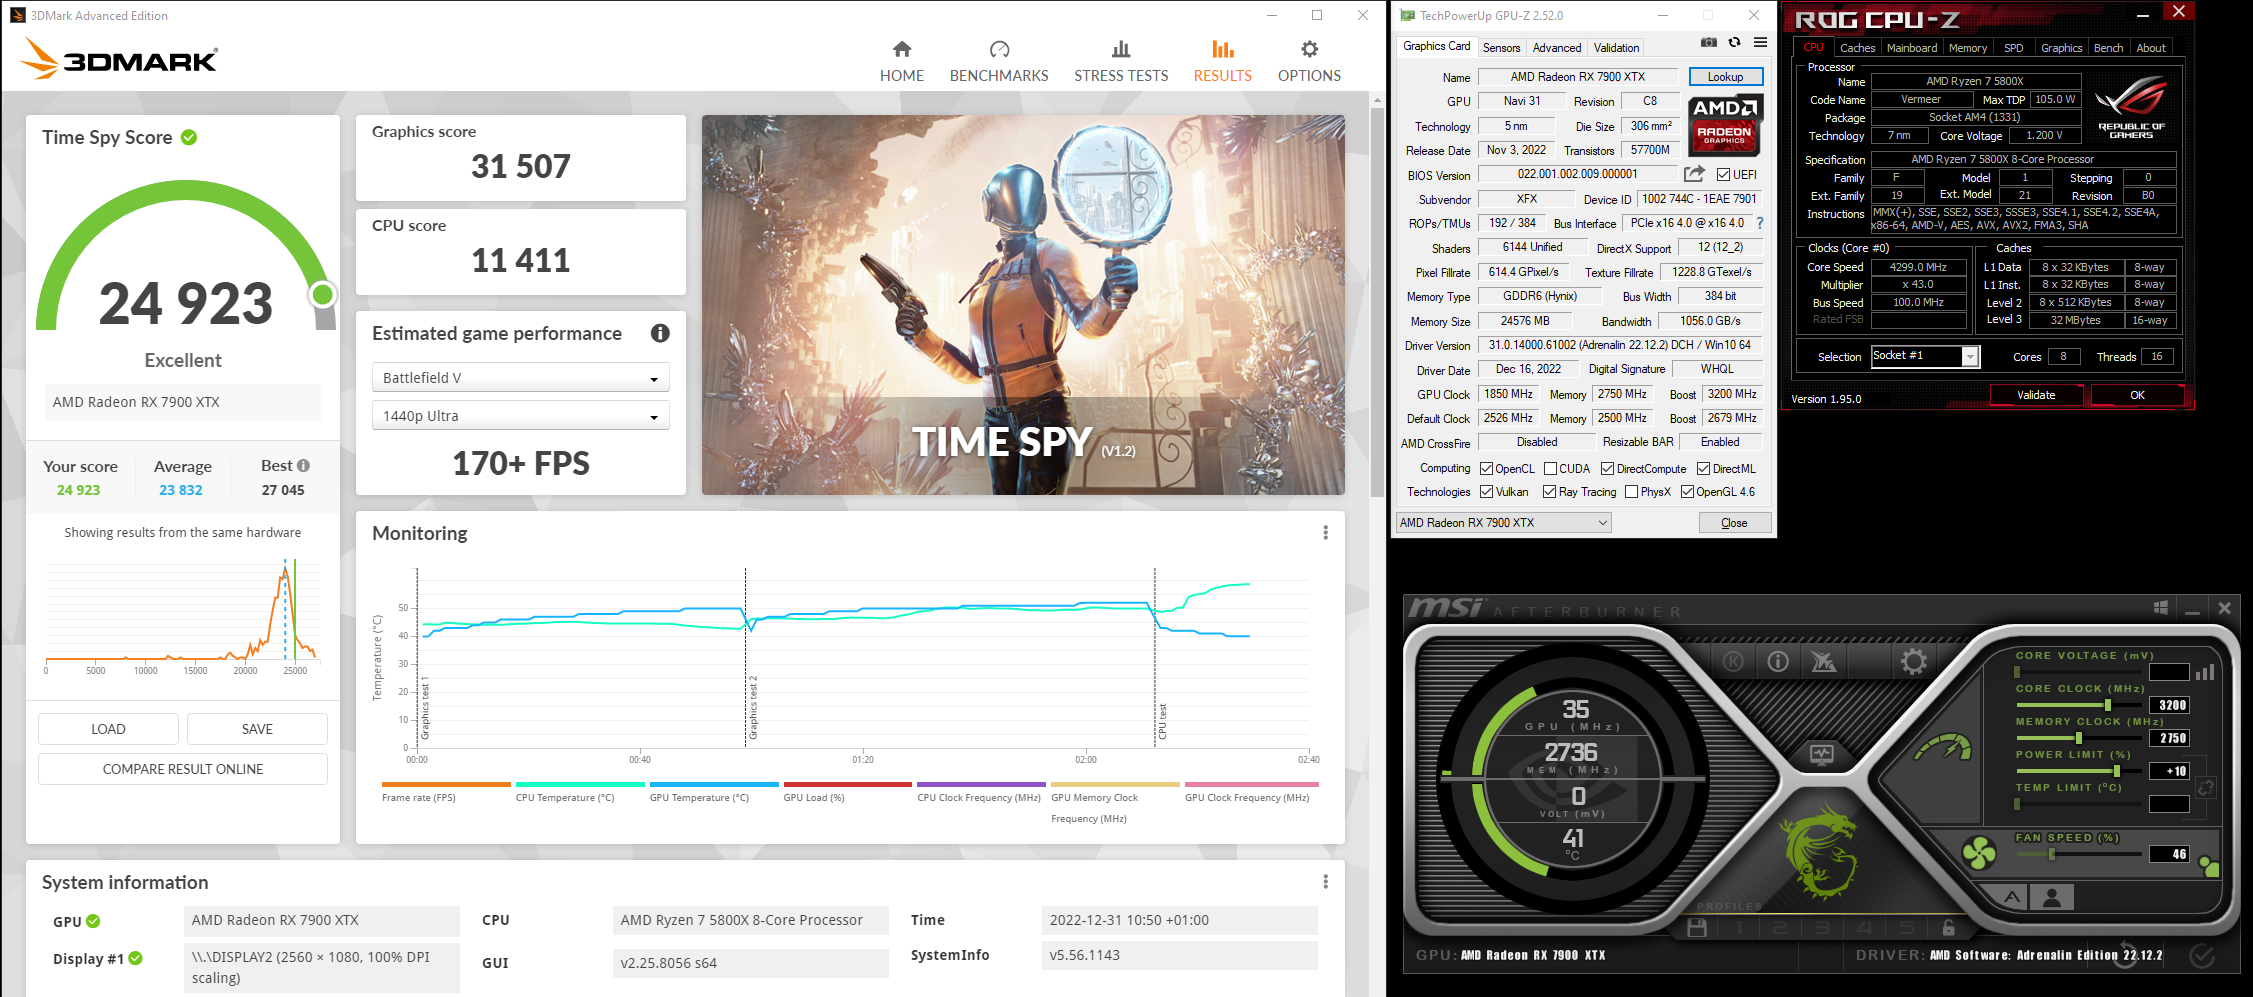Apply Afterburner settings with the checkmark

point(2201,956)
